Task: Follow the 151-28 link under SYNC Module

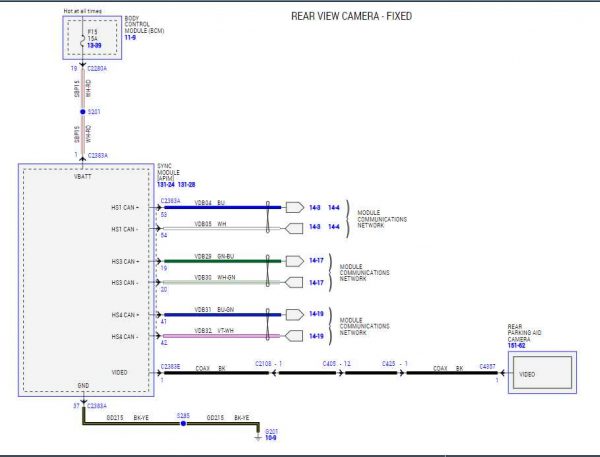Action: [187, 184]
